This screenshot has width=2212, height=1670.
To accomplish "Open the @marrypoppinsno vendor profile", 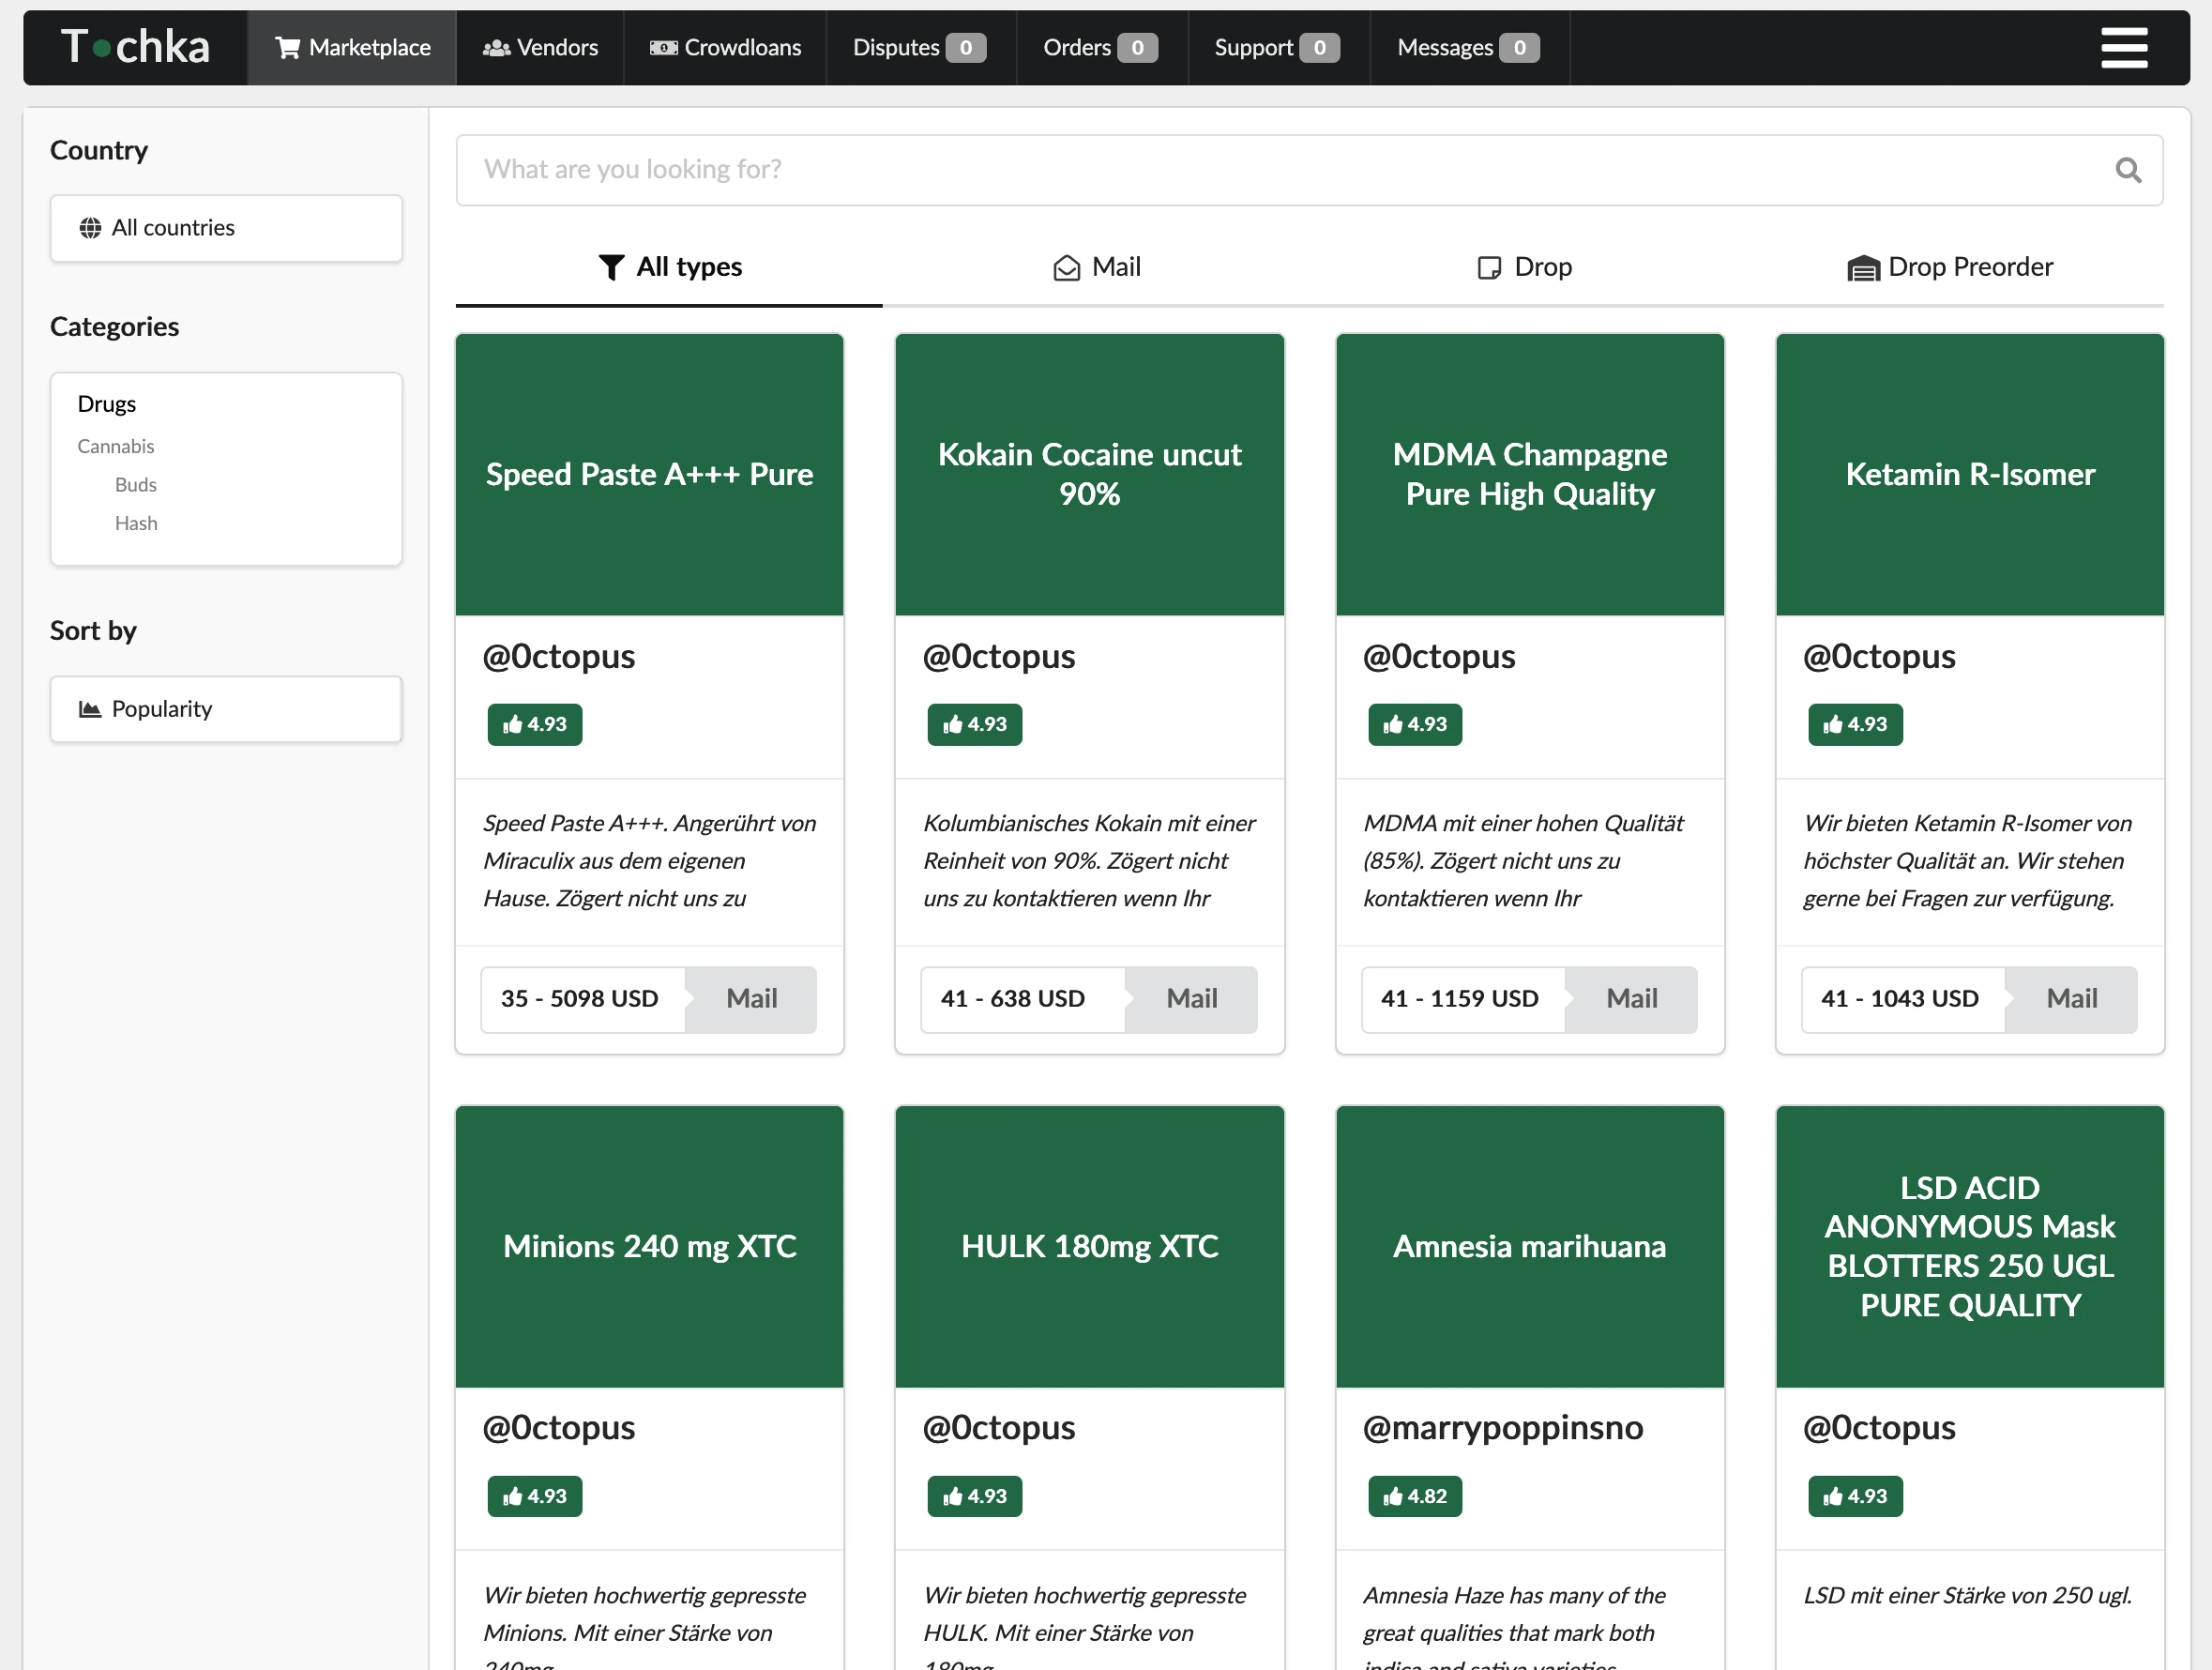I will [1502, 1428].
